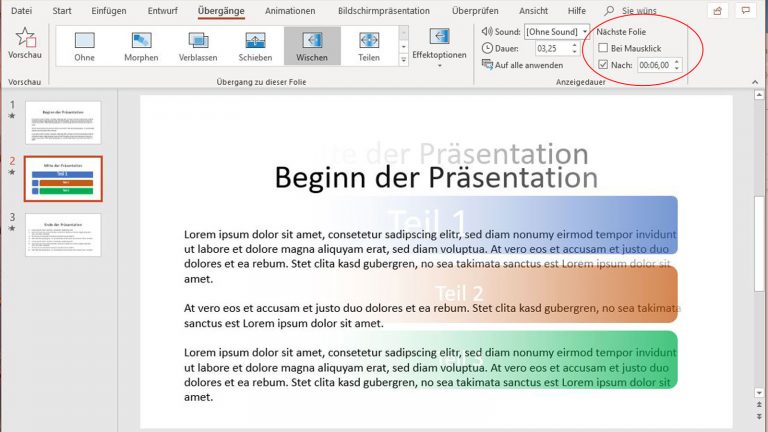Apply the Wischen transition
Viewport: 768px width, 432px height.
tap(312, 45)
